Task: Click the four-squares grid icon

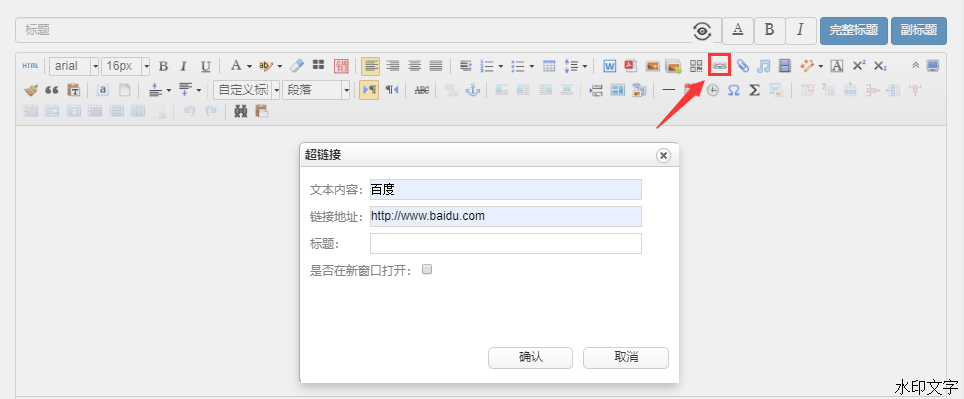Action: tap(318, 66)
